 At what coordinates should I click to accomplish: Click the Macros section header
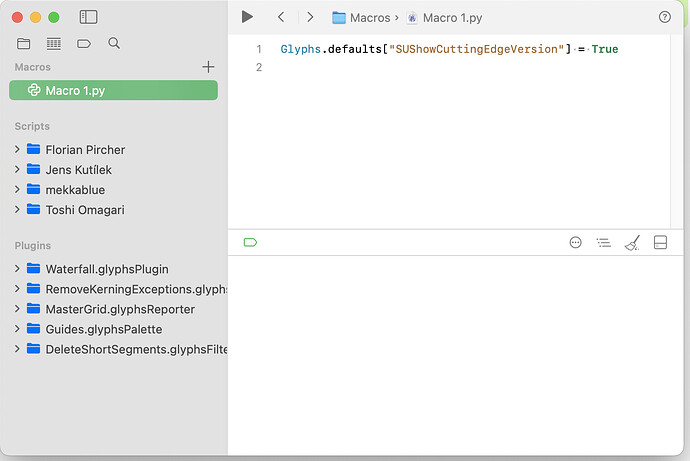pos(33,67)
